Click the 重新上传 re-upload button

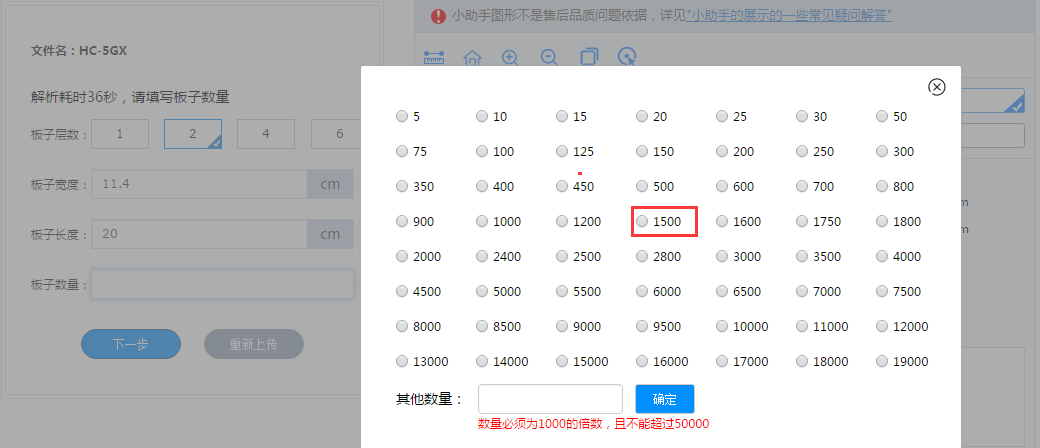click(x=253, y=344)
